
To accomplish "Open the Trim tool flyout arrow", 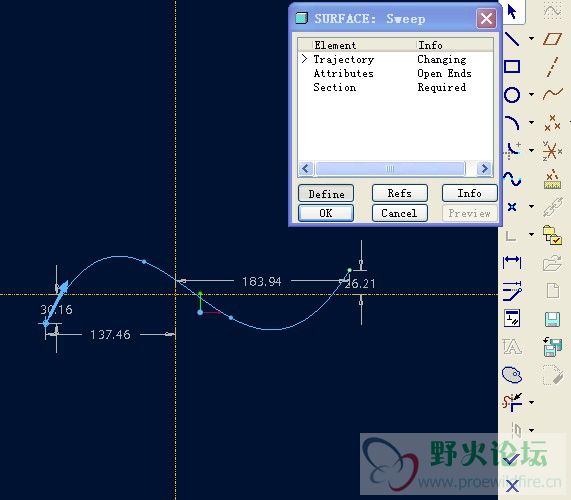I will 531,402.
